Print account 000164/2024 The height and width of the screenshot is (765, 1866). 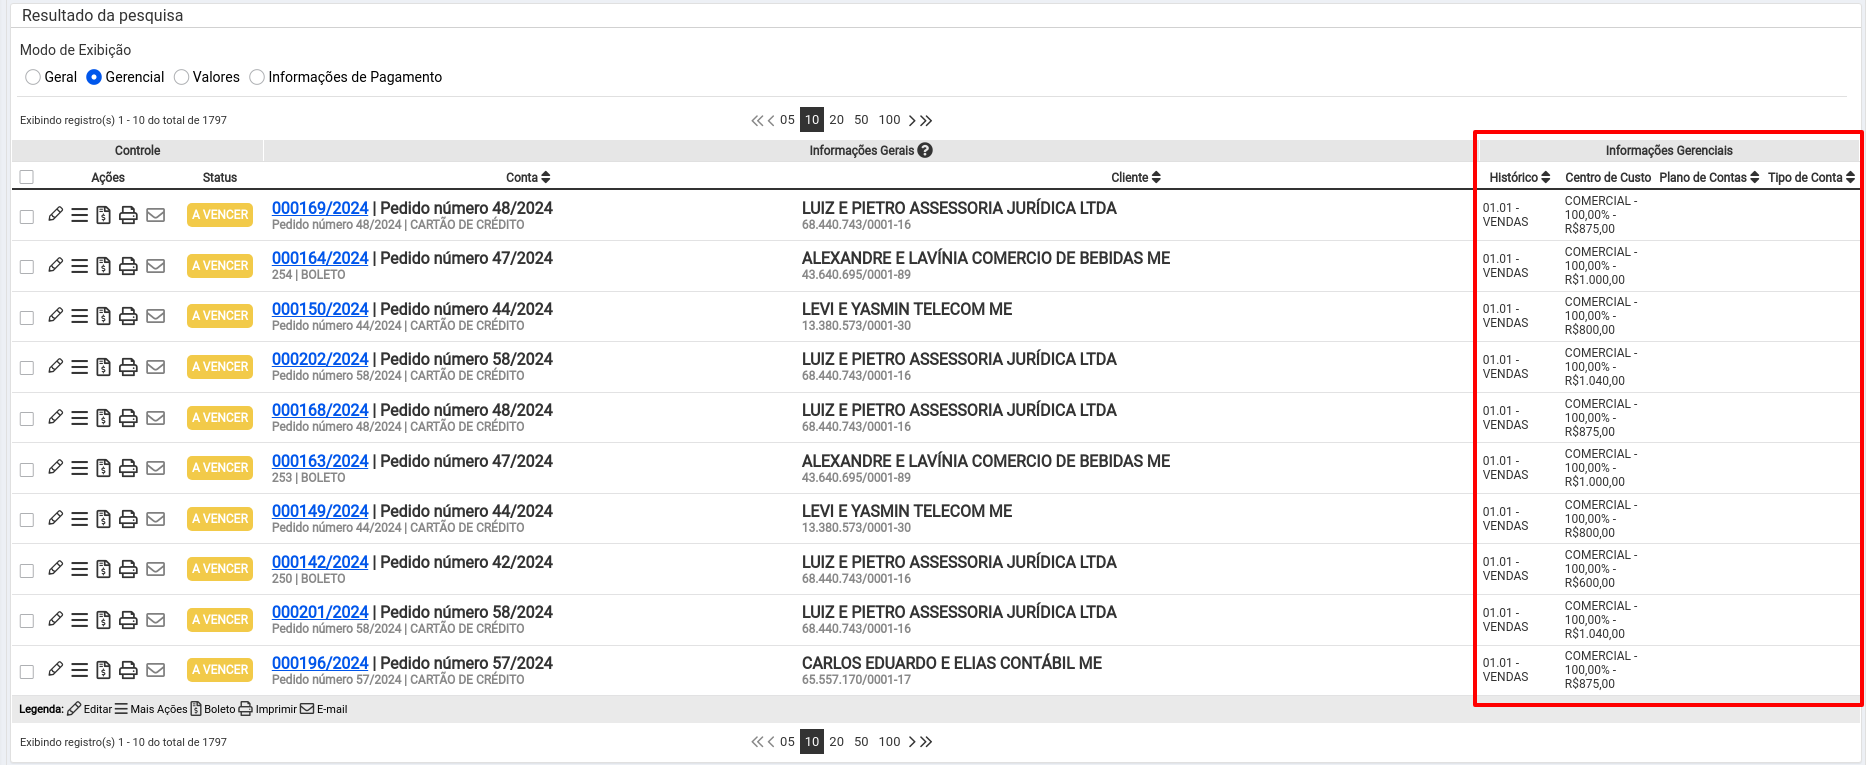pos(128,266)
